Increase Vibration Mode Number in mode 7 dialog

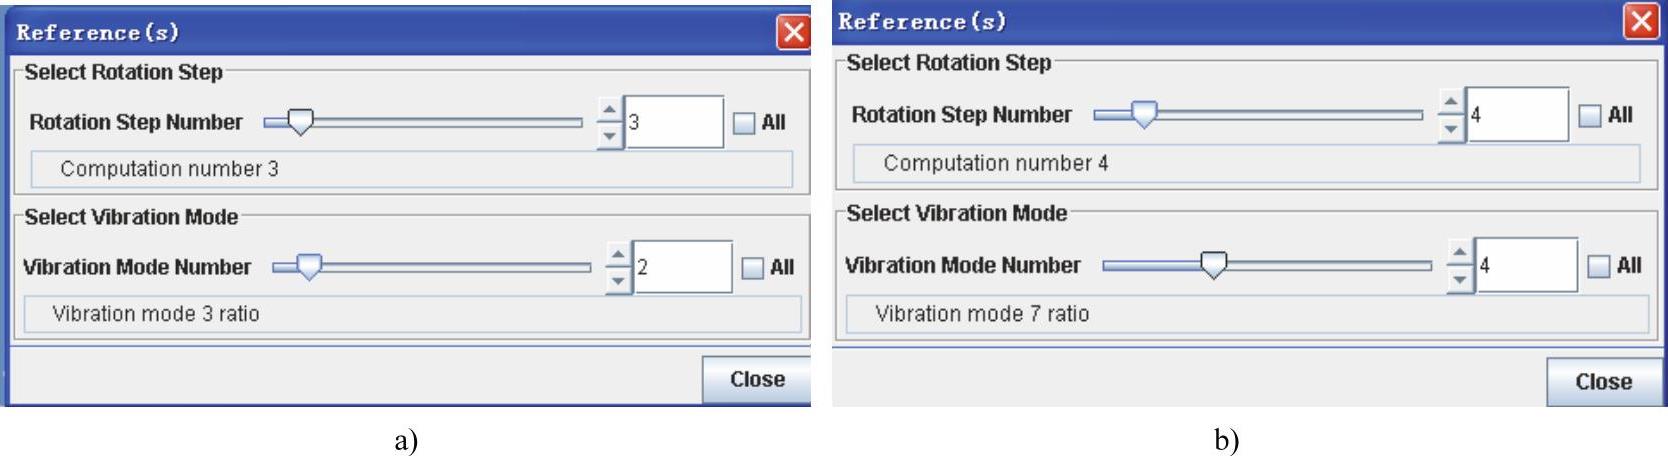coord(1460,253)
